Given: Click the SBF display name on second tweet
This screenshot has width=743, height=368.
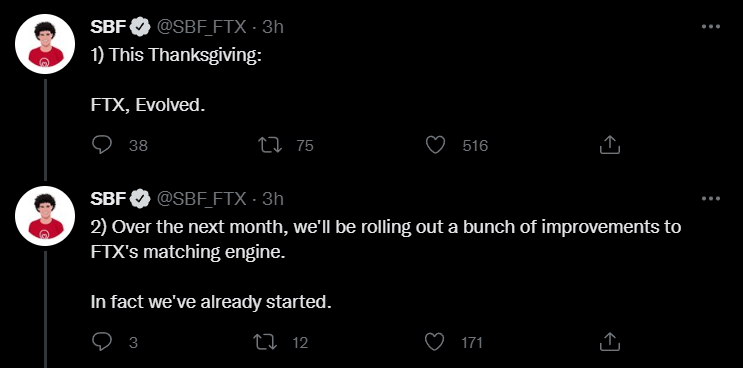Looking at the screenshot, I should (x=109, y=199).
